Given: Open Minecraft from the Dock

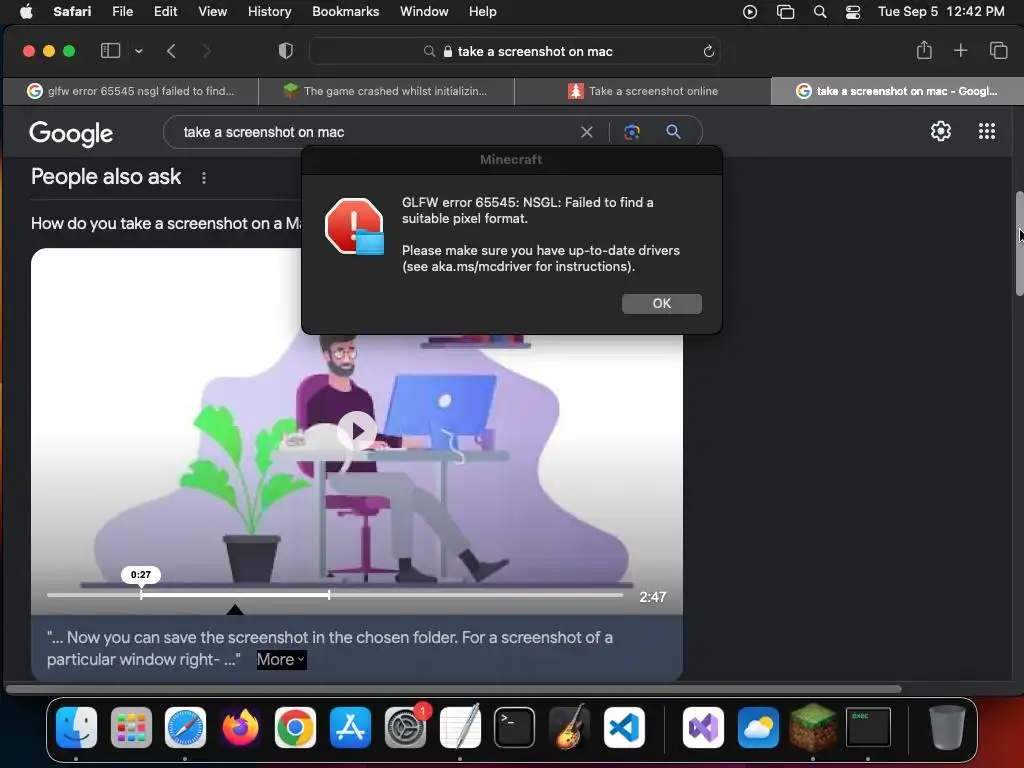Looking at the screenshot, I should pos(813,727).
